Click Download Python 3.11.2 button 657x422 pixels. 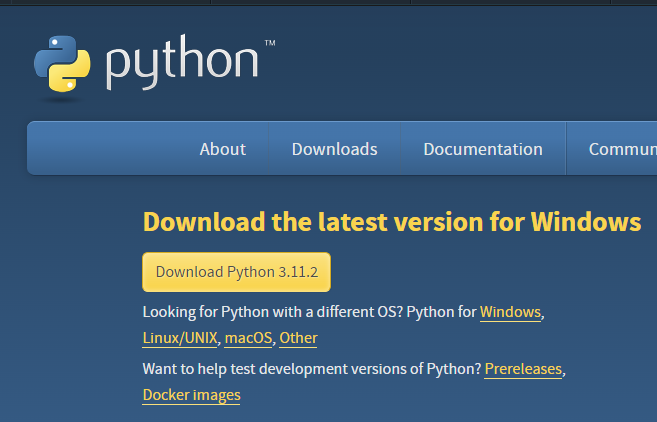[236, 272]
